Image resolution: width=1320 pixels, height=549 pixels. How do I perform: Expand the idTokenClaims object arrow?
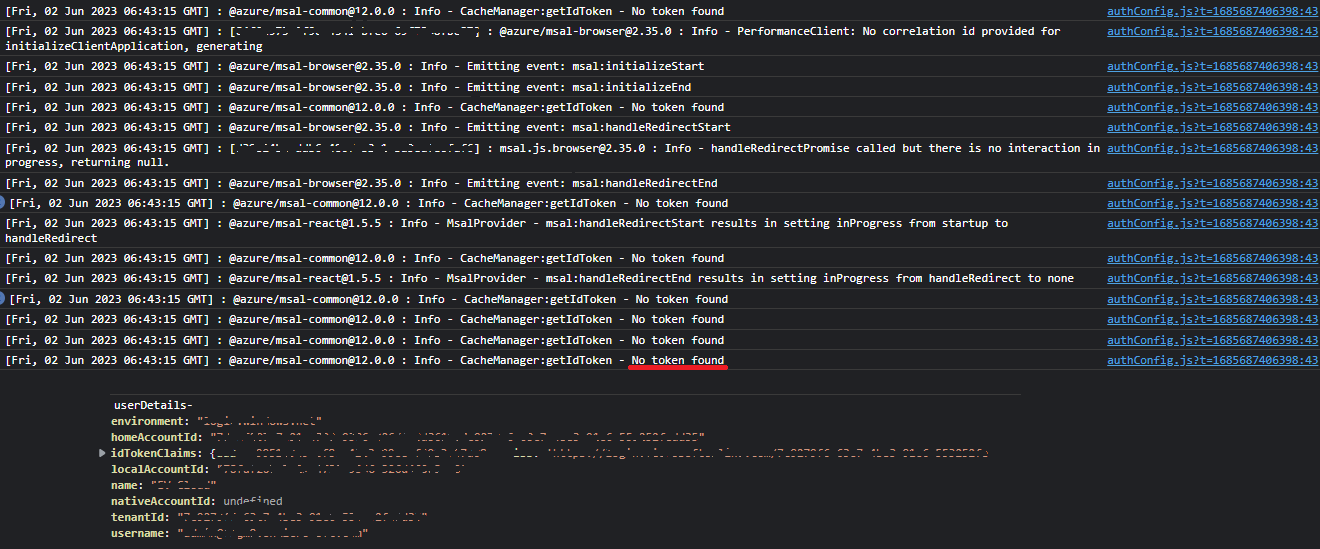coord(102,454)
